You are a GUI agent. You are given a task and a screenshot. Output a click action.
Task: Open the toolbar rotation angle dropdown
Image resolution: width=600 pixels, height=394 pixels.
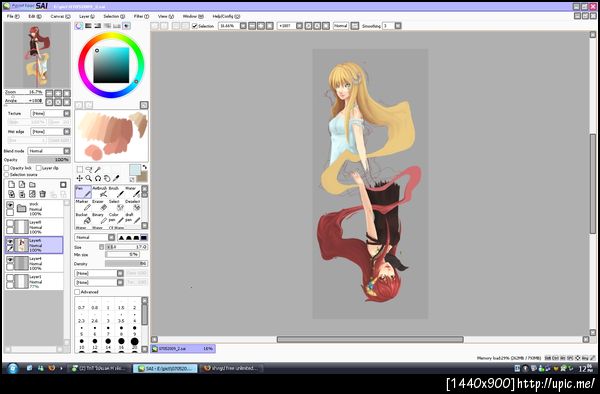299,26
